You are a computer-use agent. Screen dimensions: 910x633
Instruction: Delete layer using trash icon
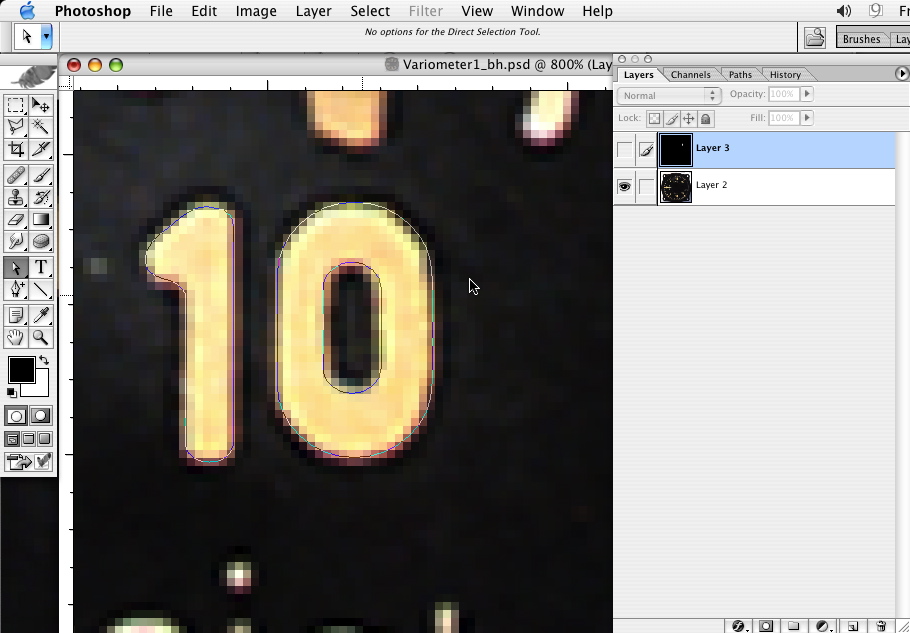coord(881,626)
